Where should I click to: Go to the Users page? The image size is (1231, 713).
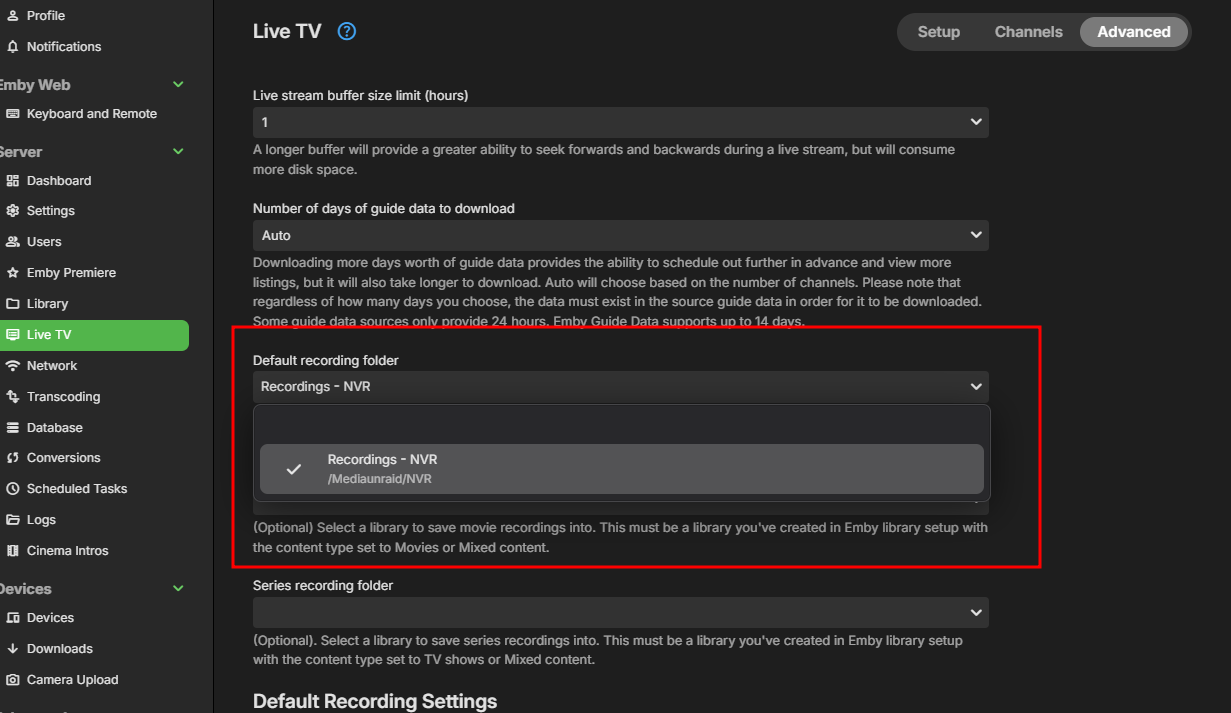(x=44, y=242)
